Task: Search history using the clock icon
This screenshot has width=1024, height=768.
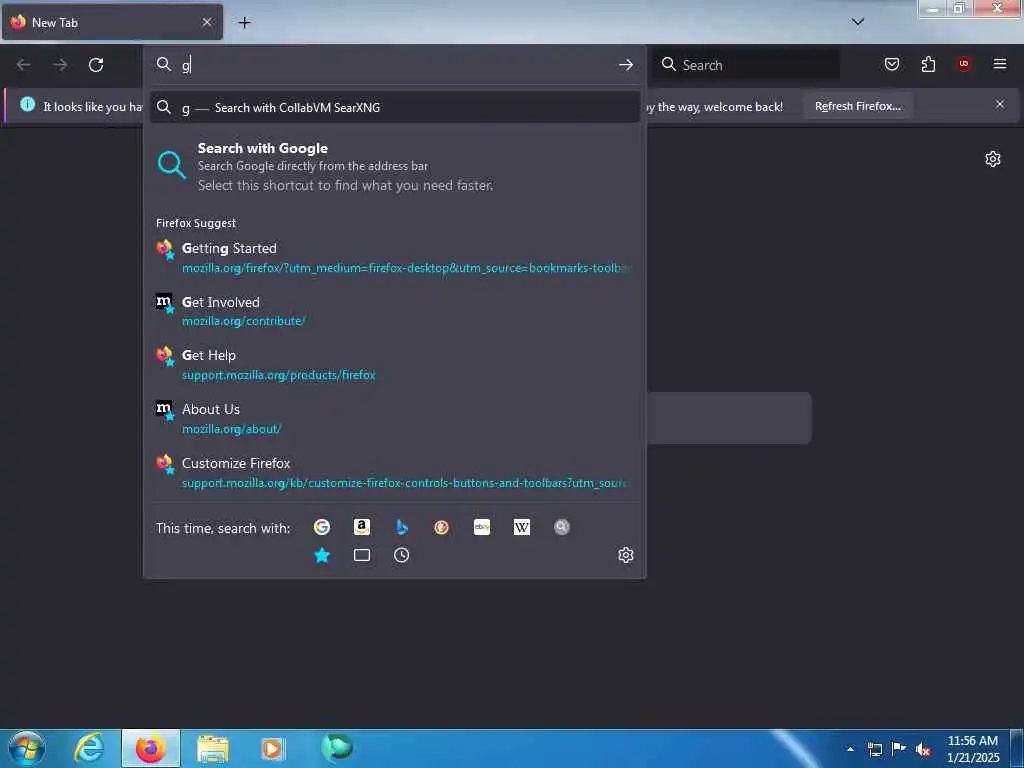Action: (x=402, y=555)
